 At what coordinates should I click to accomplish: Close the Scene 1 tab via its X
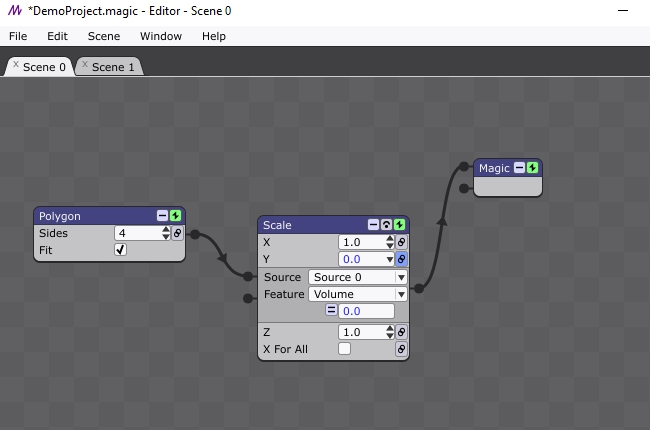coord(85,64)
